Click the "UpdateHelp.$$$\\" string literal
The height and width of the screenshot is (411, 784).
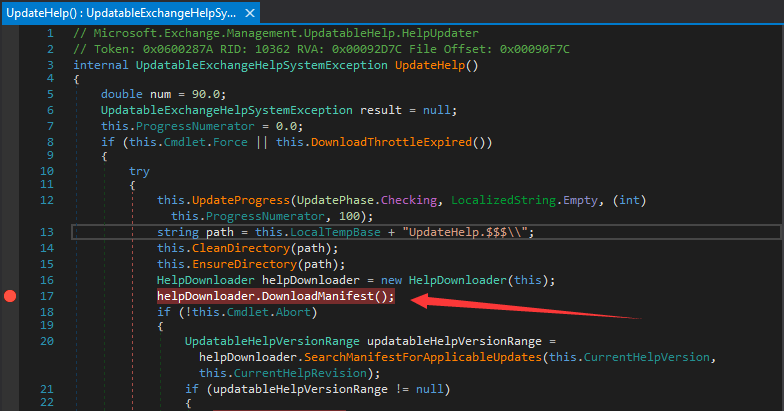click(x=468, y=232)
